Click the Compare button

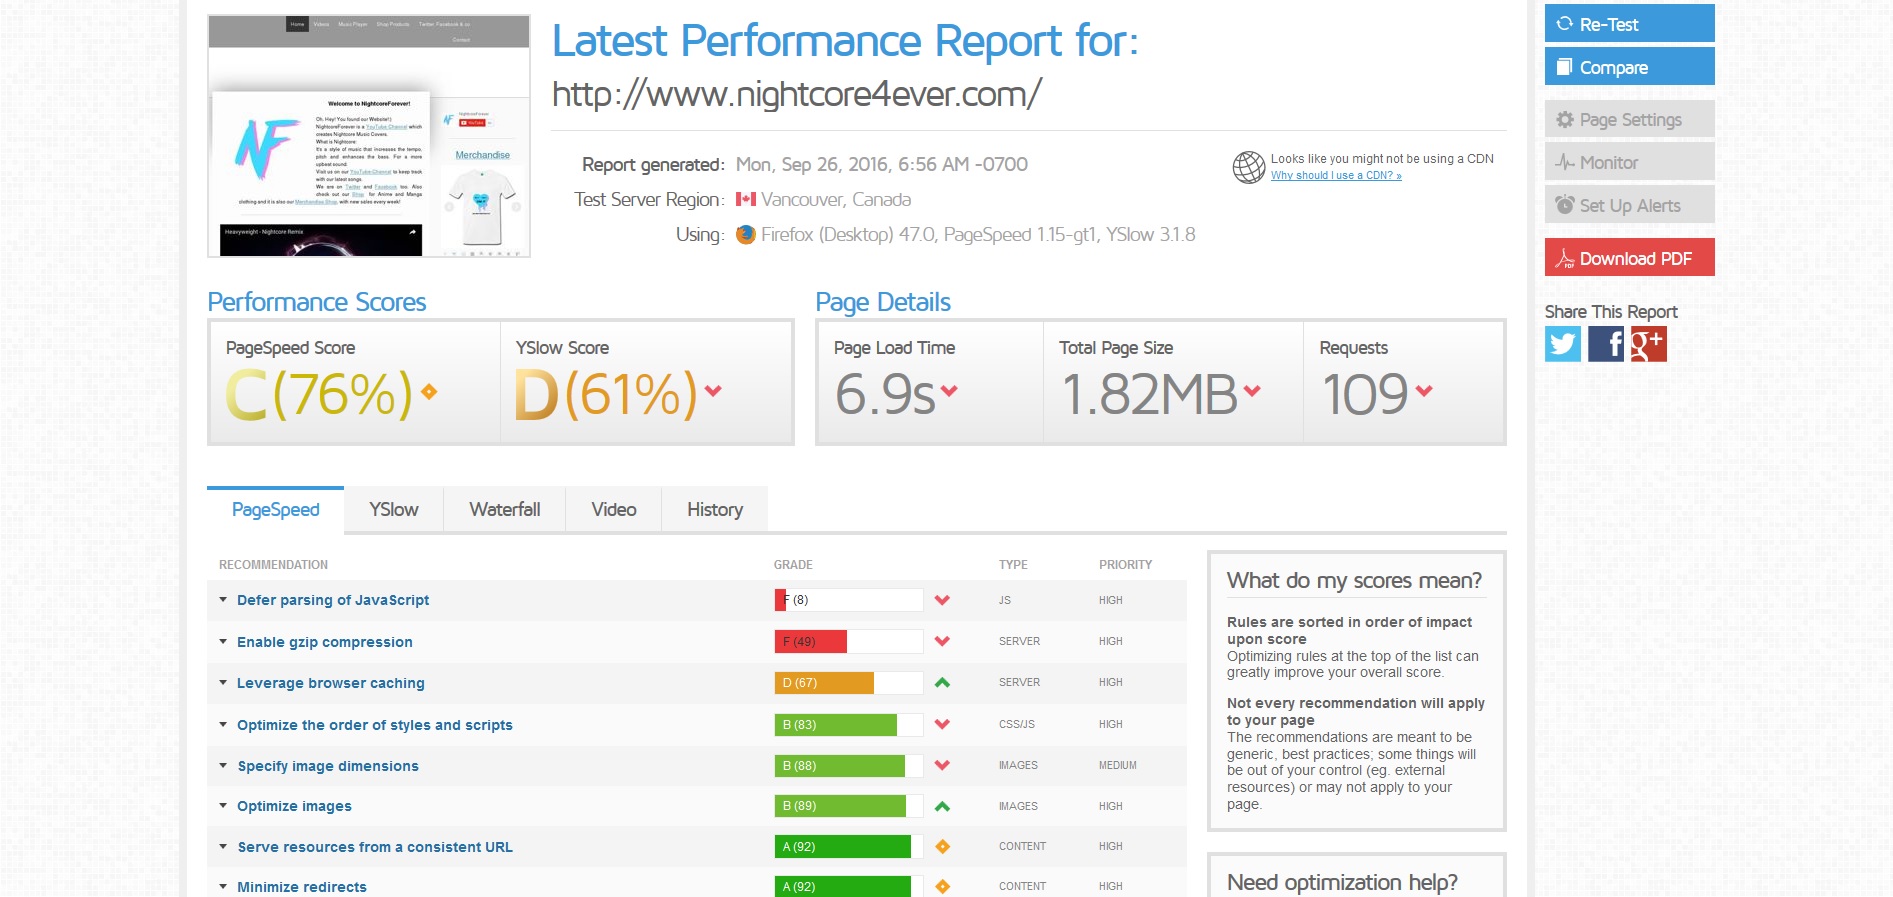pyautogui.click(x=1629, y=67)
